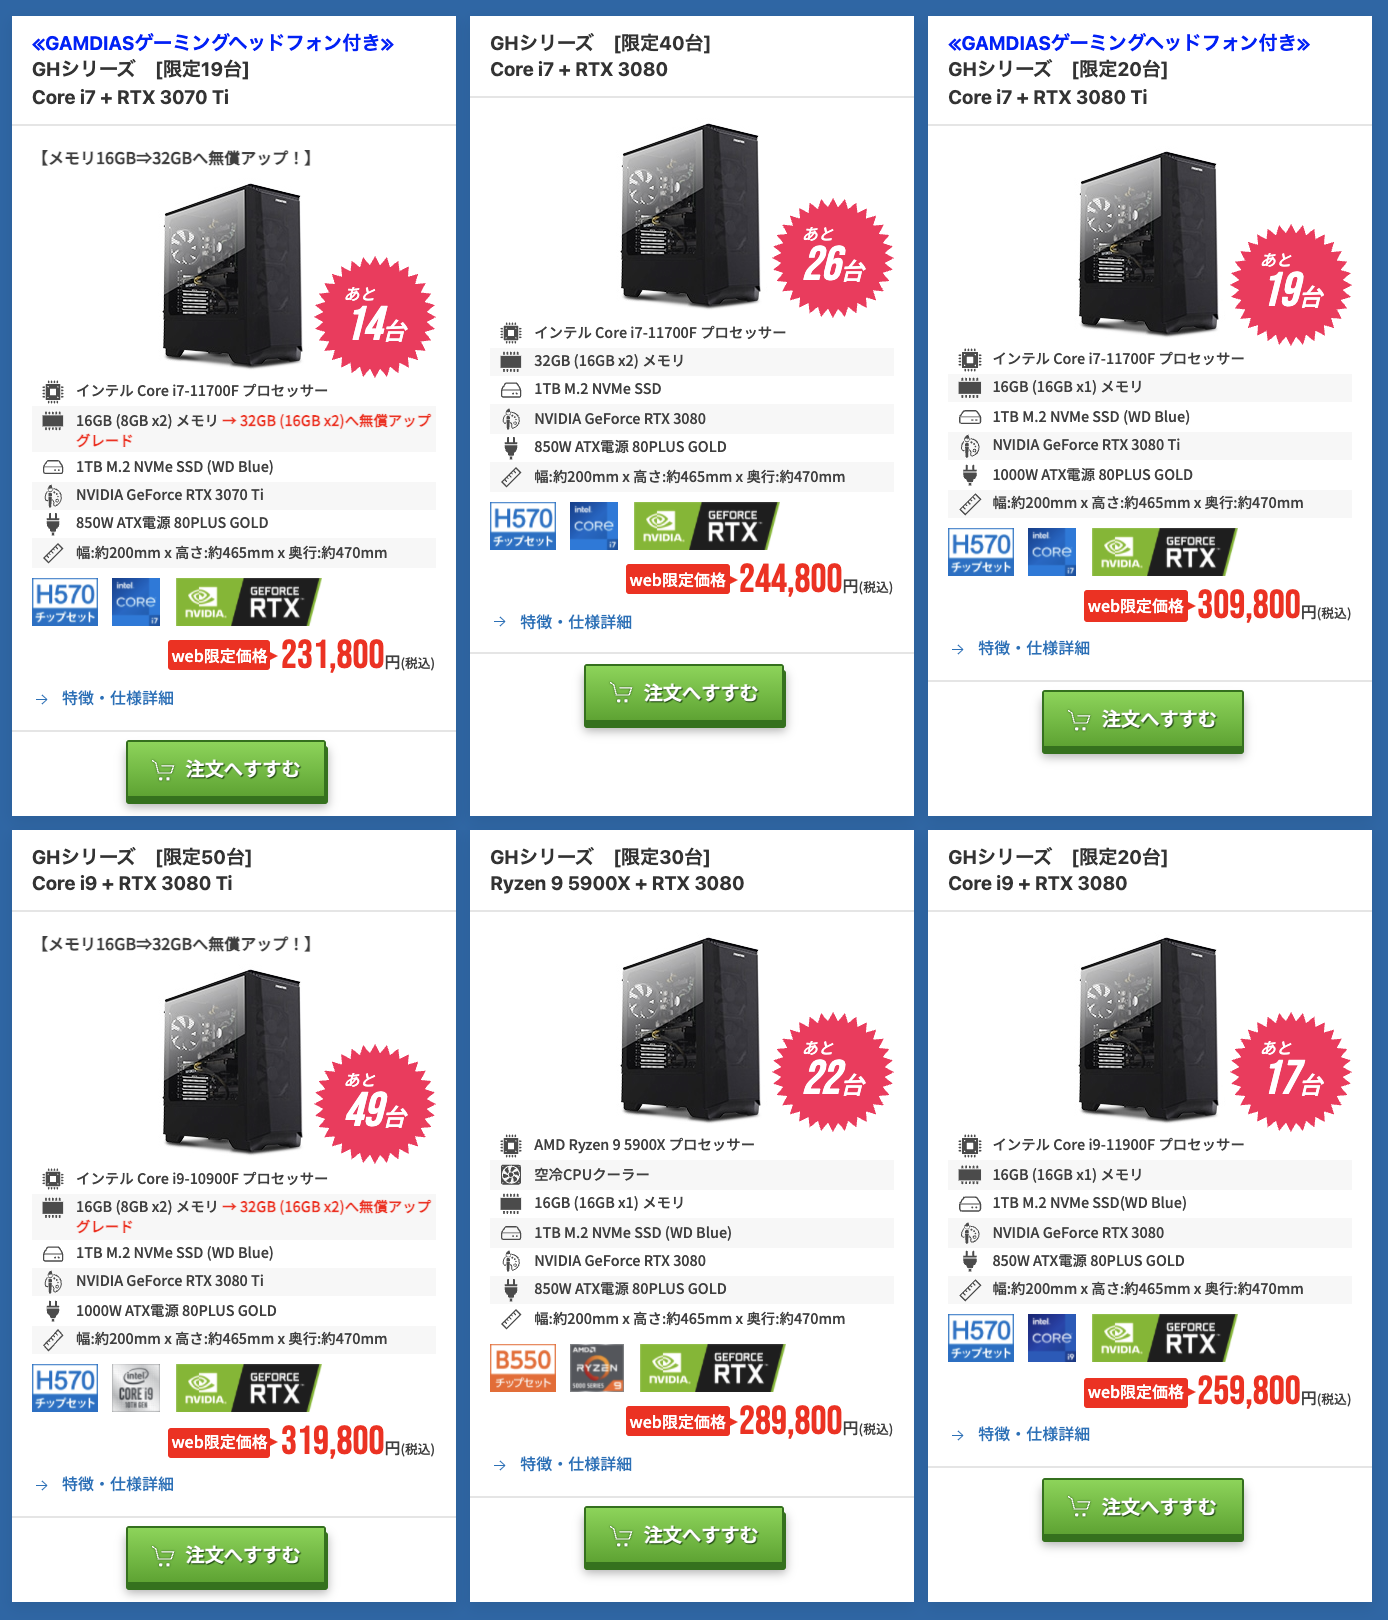Click H570 chipset badge on 3080 Ti card
The width and height of the screenshot is (1388, 1620).
981,552
